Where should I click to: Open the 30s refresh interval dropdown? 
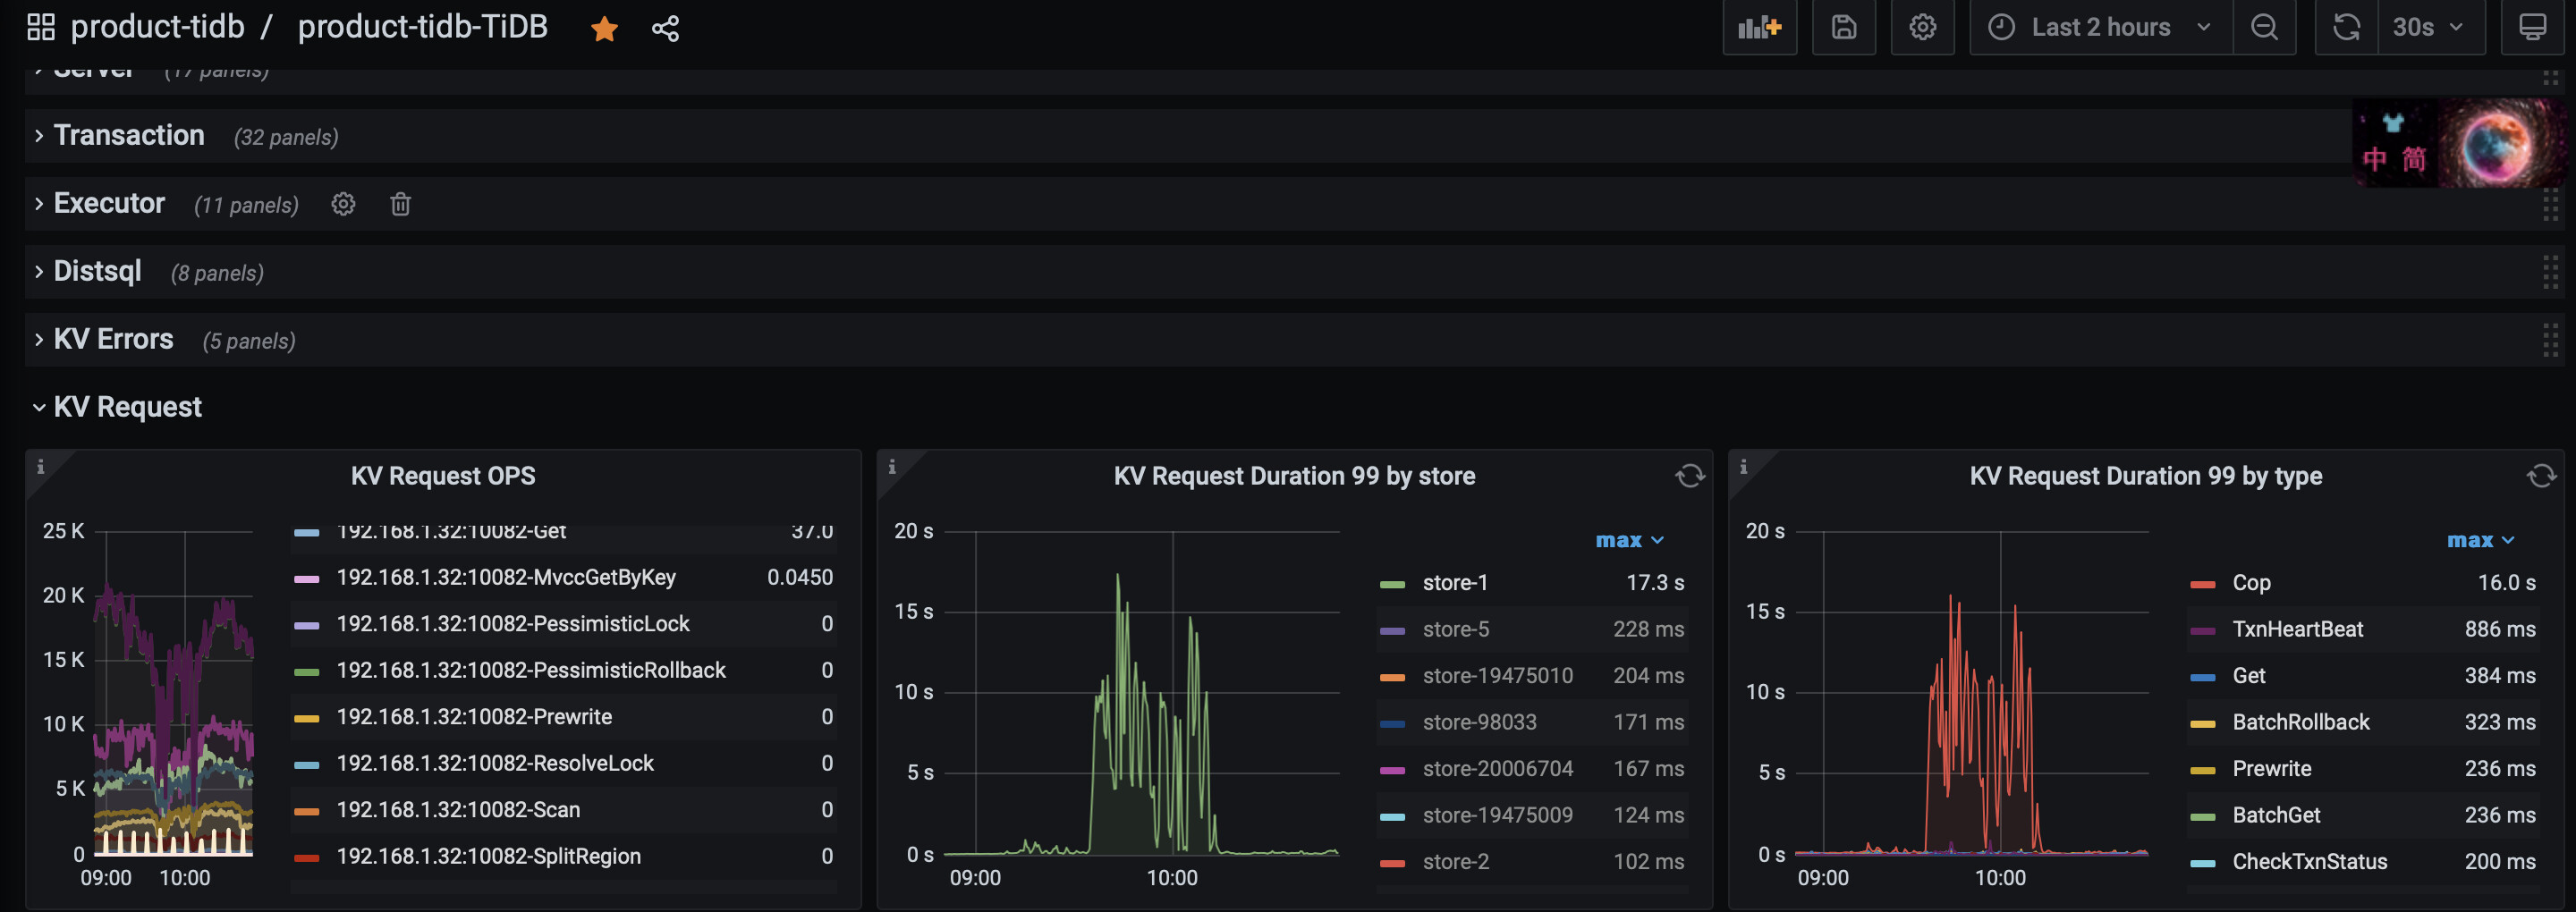pyautogui.click(x=2427, y=27)
